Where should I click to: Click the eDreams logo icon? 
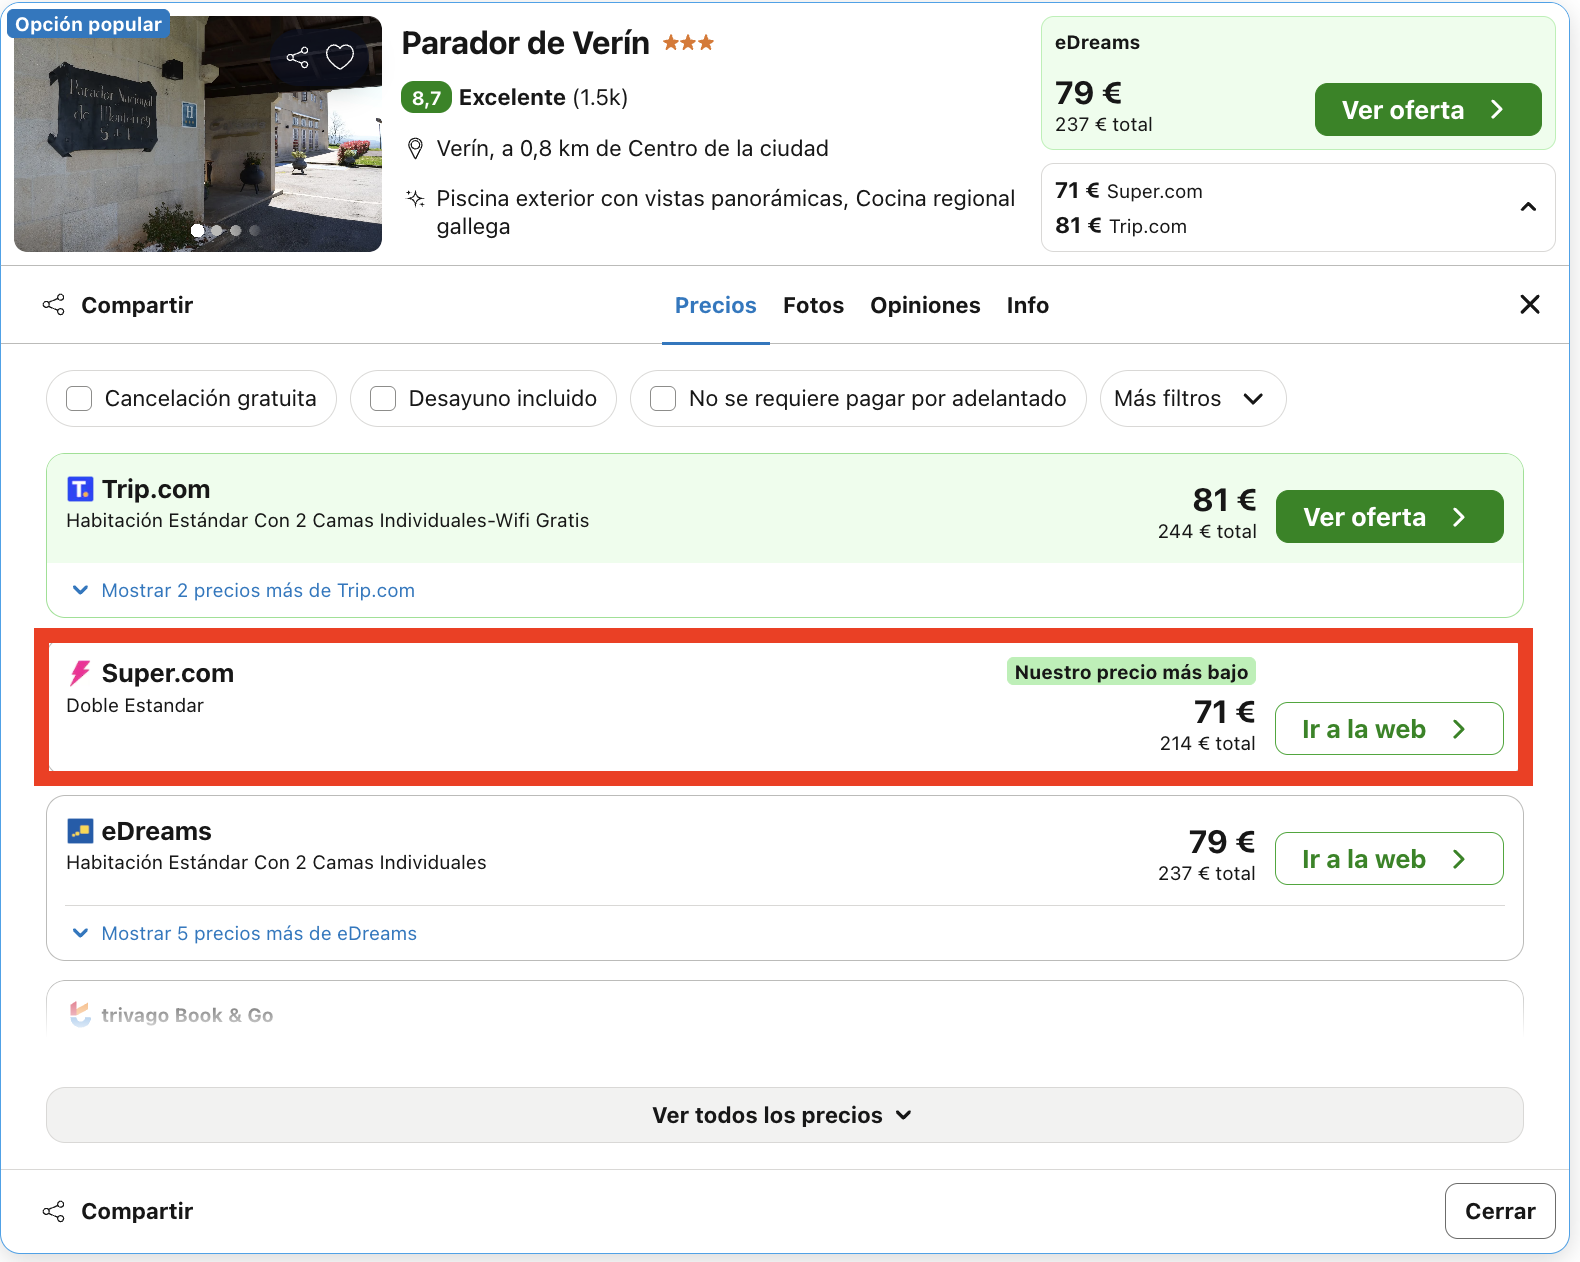80,831
